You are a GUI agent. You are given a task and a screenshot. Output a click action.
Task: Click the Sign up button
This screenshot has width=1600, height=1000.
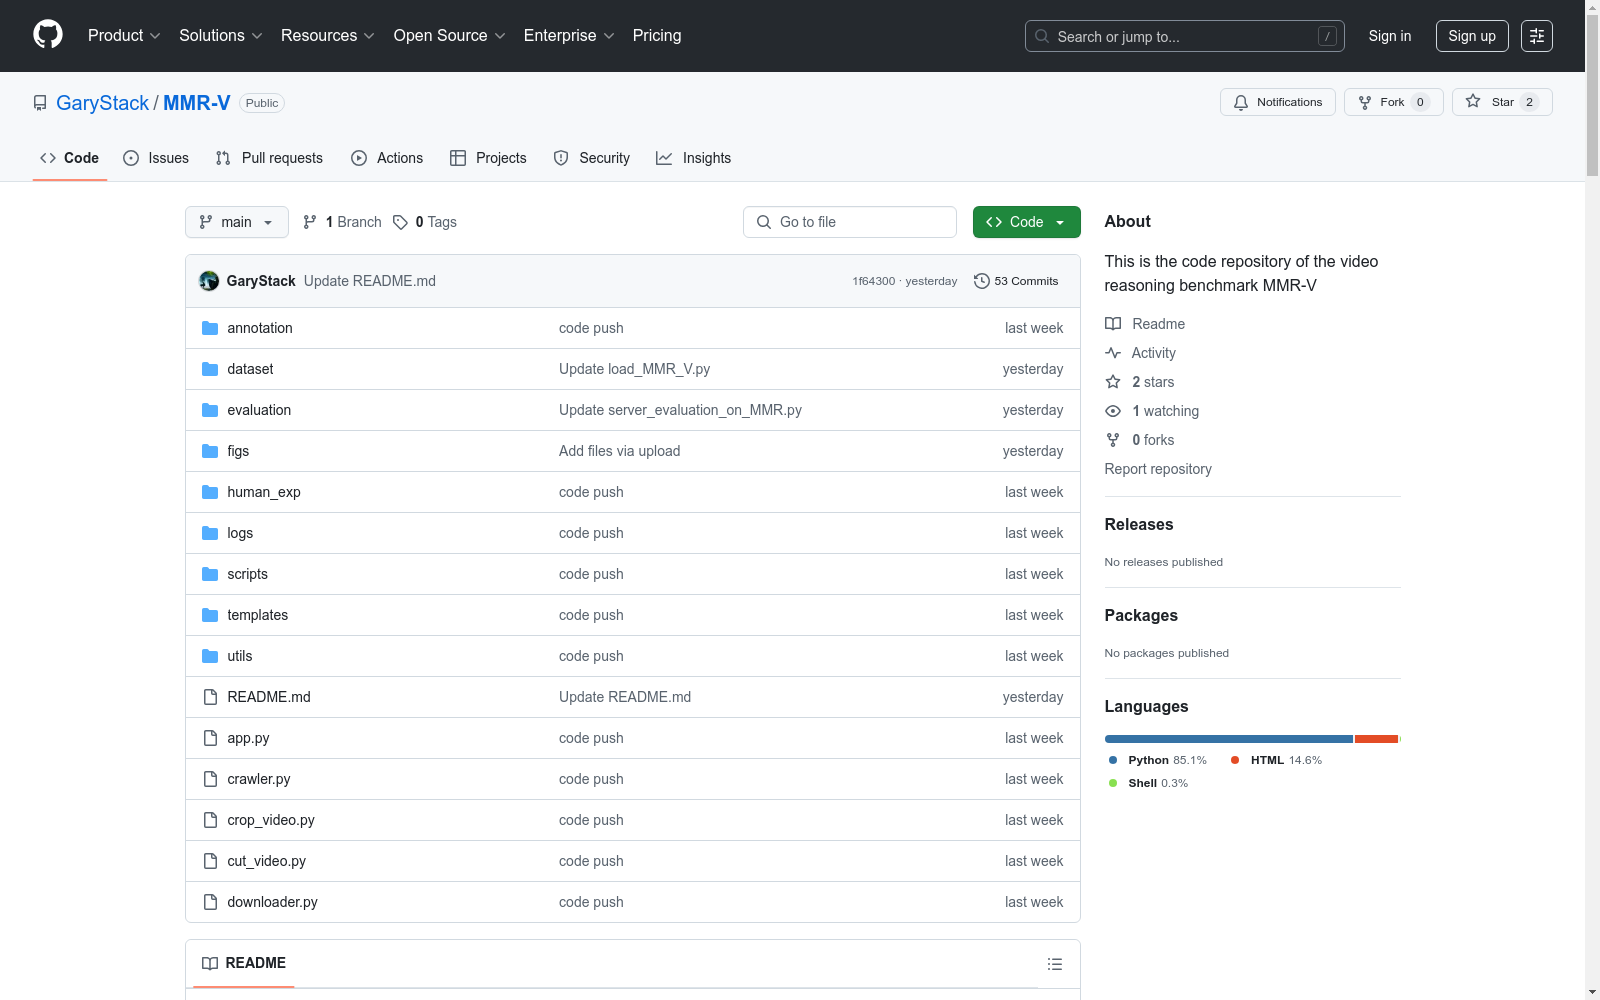pos(1472,36)
